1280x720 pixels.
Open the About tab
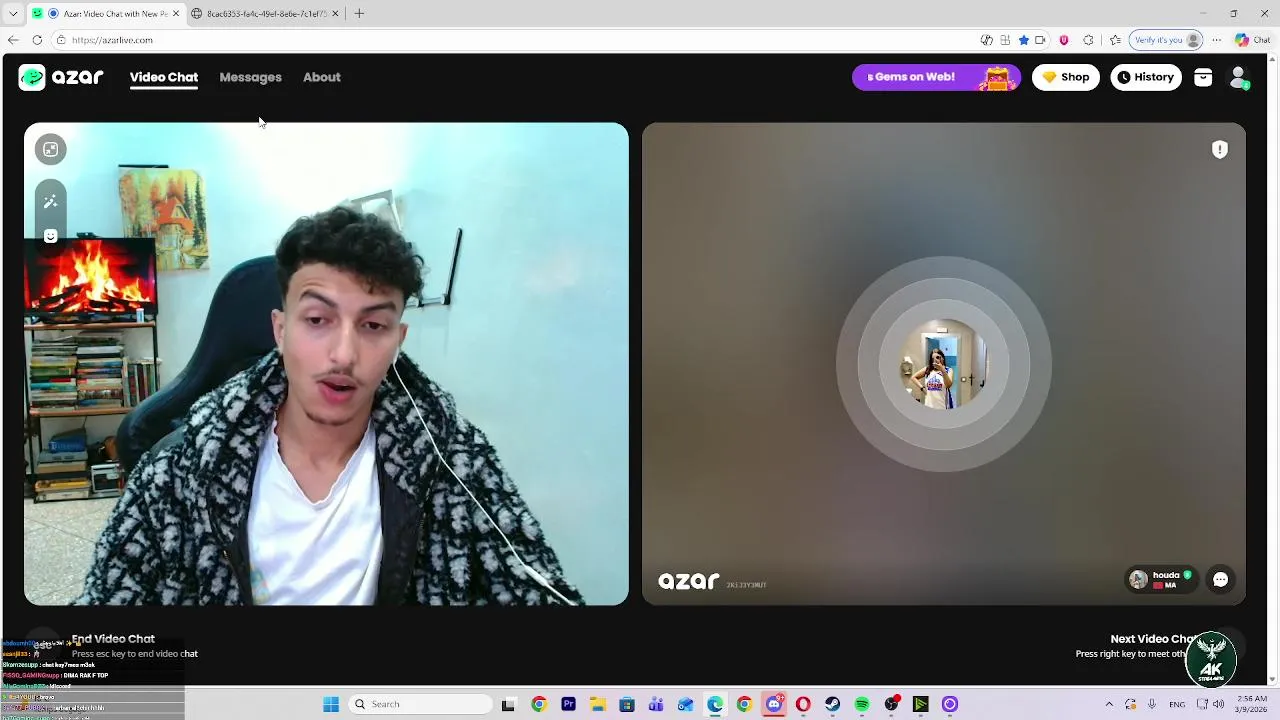click(322, 77)
